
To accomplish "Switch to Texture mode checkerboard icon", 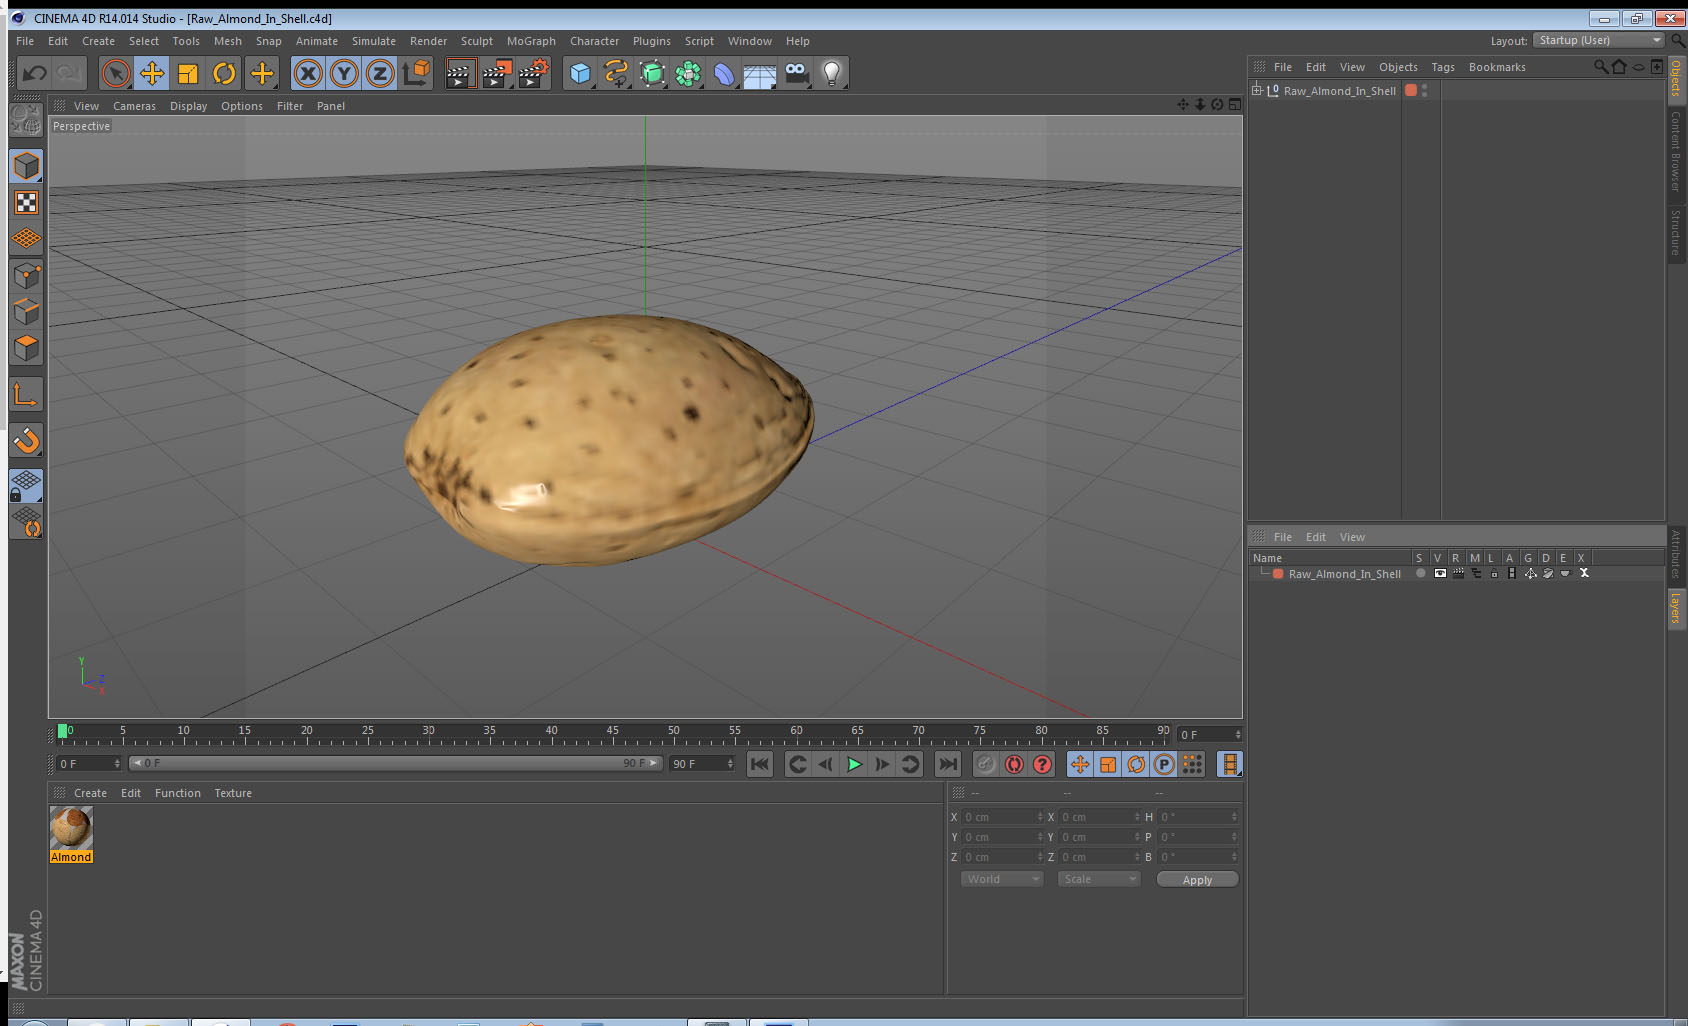I will (26, 203).
